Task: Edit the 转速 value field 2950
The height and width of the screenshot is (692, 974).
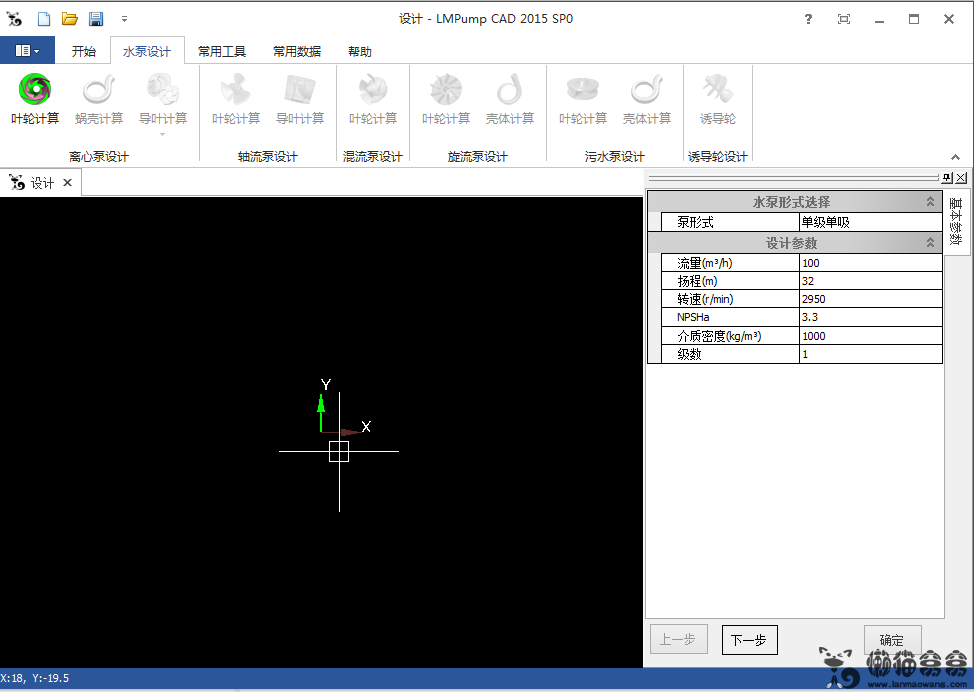Action: click(870, 299)
